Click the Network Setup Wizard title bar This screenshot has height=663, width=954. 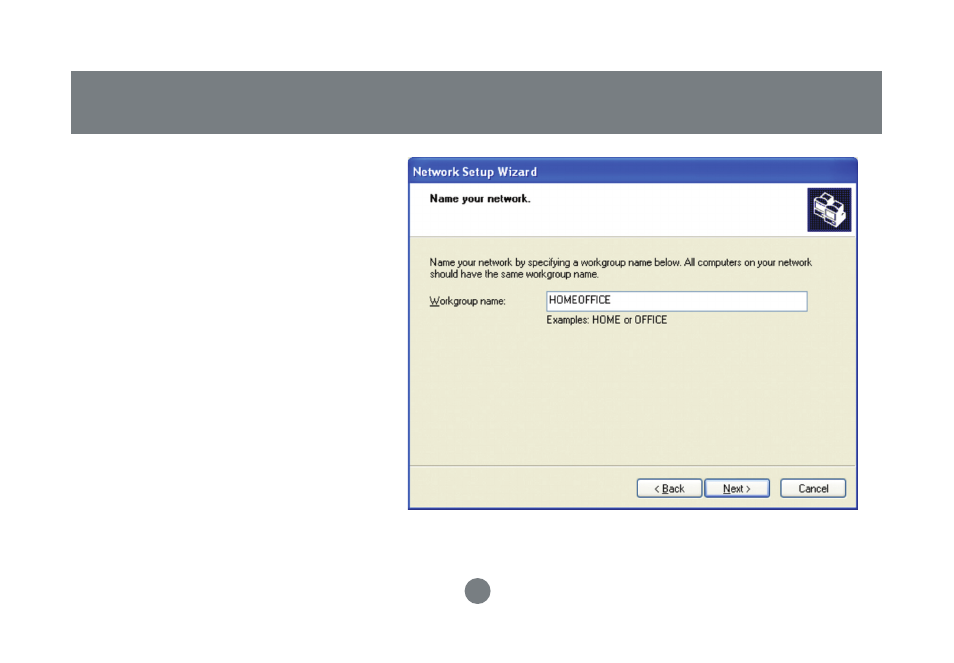[x=633, y=171]
